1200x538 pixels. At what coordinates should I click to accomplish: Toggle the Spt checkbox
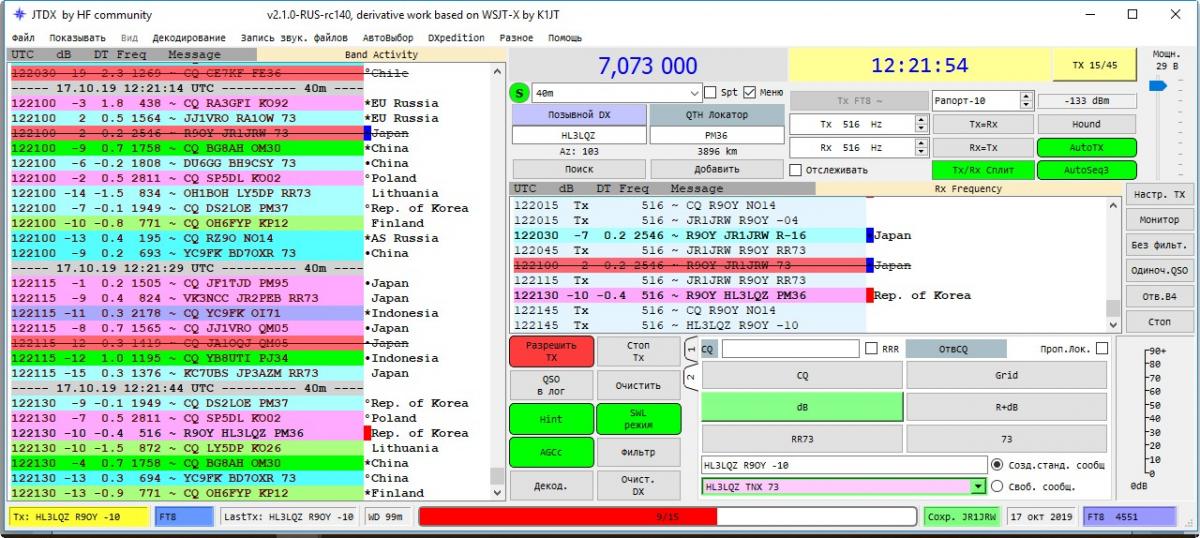click(712, 92)
